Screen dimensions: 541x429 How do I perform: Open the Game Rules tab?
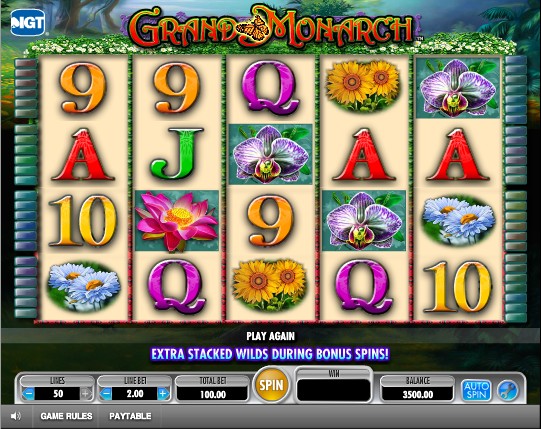(x=66, y=416)
